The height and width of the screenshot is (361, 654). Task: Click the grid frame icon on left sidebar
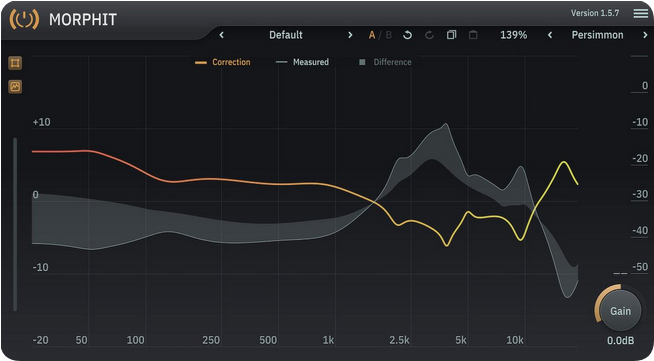[x=15, y=63]
